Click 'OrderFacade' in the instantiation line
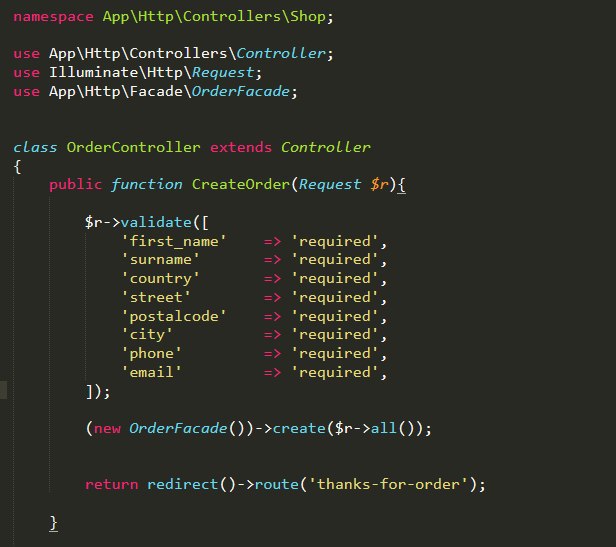 (178, 428)
